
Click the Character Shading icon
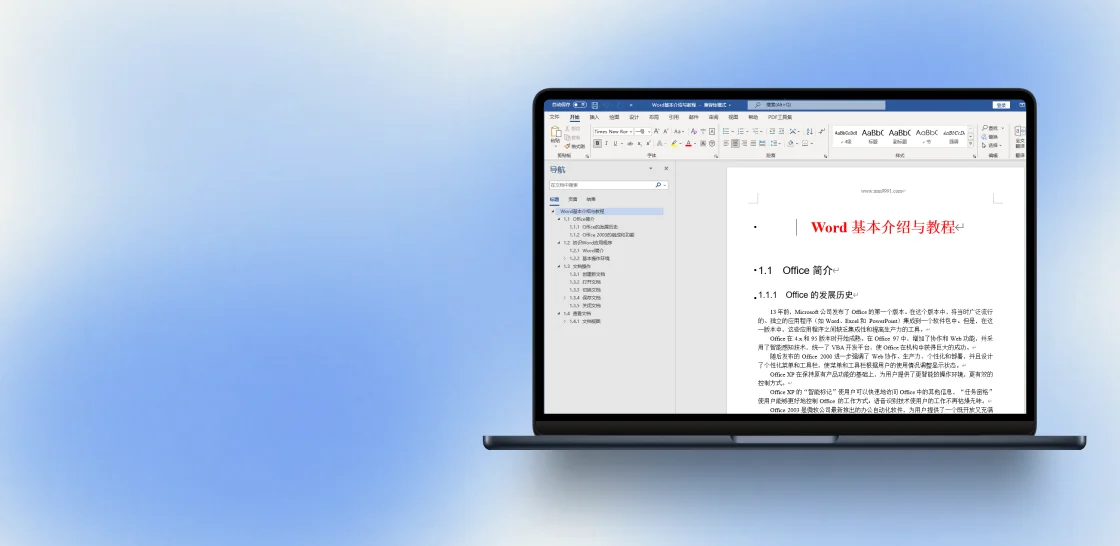coord(703,143)
